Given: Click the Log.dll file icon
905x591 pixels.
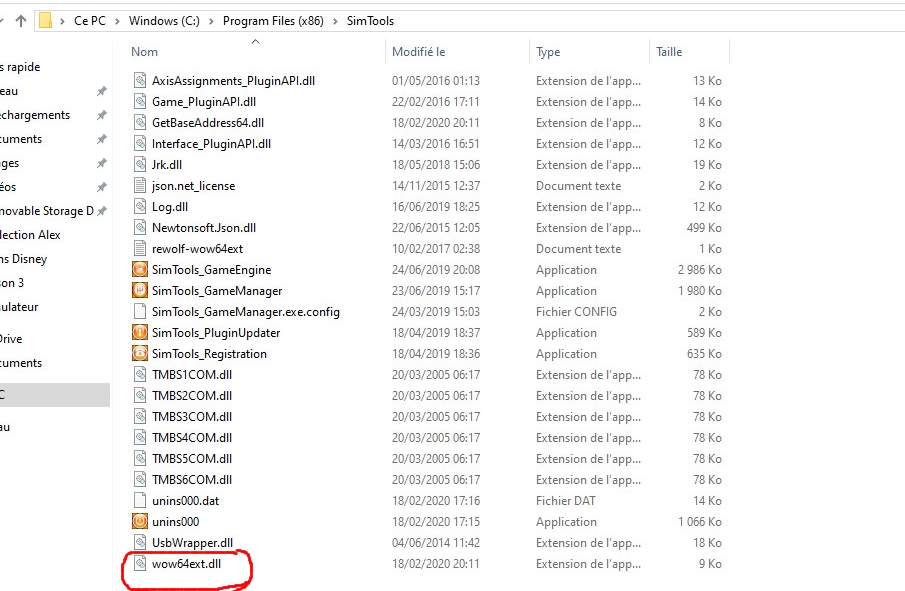Looking at the screenshot, I should [x=140, y=207].
